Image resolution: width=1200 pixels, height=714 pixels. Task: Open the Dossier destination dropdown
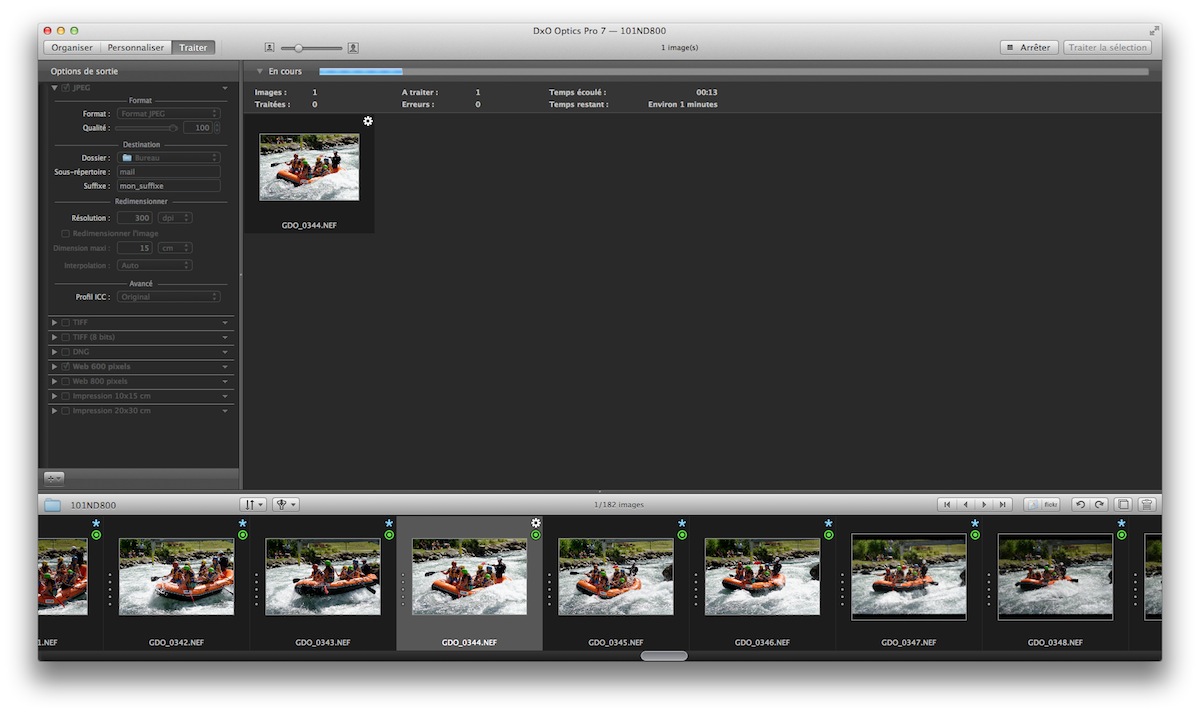pyautogui.click(x=169, y=158)
